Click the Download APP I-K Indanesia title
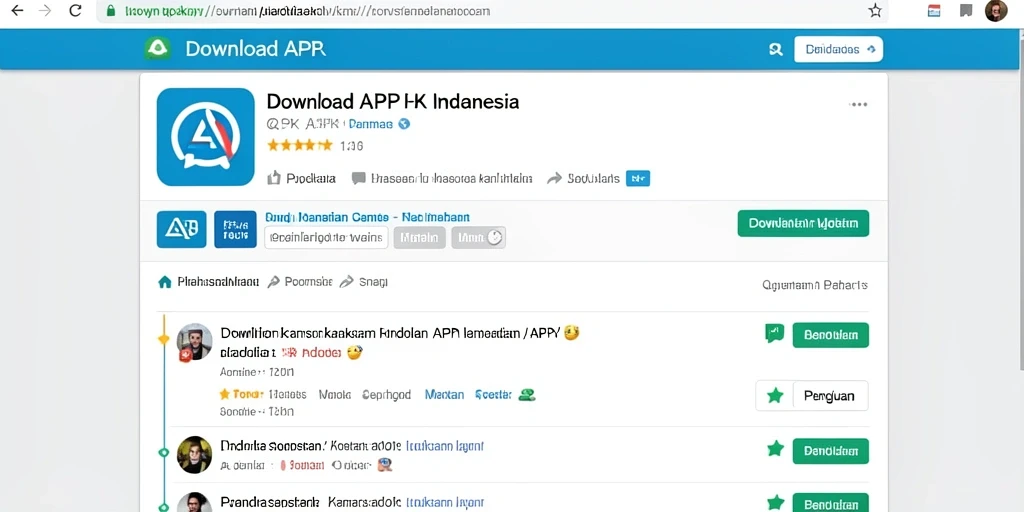 click(392, 102)
